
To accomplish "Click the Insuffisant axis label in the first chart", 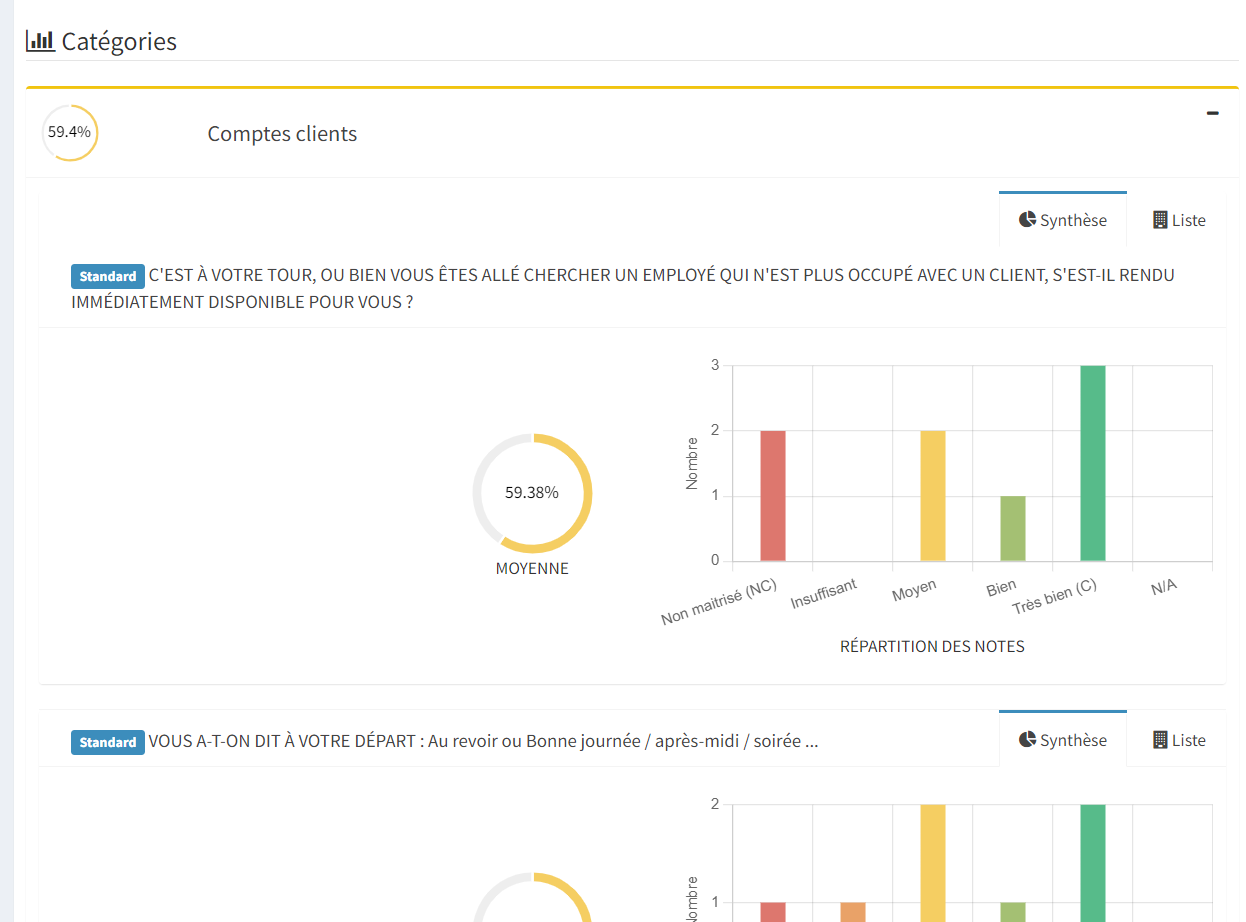I will [x=824, y=594].
